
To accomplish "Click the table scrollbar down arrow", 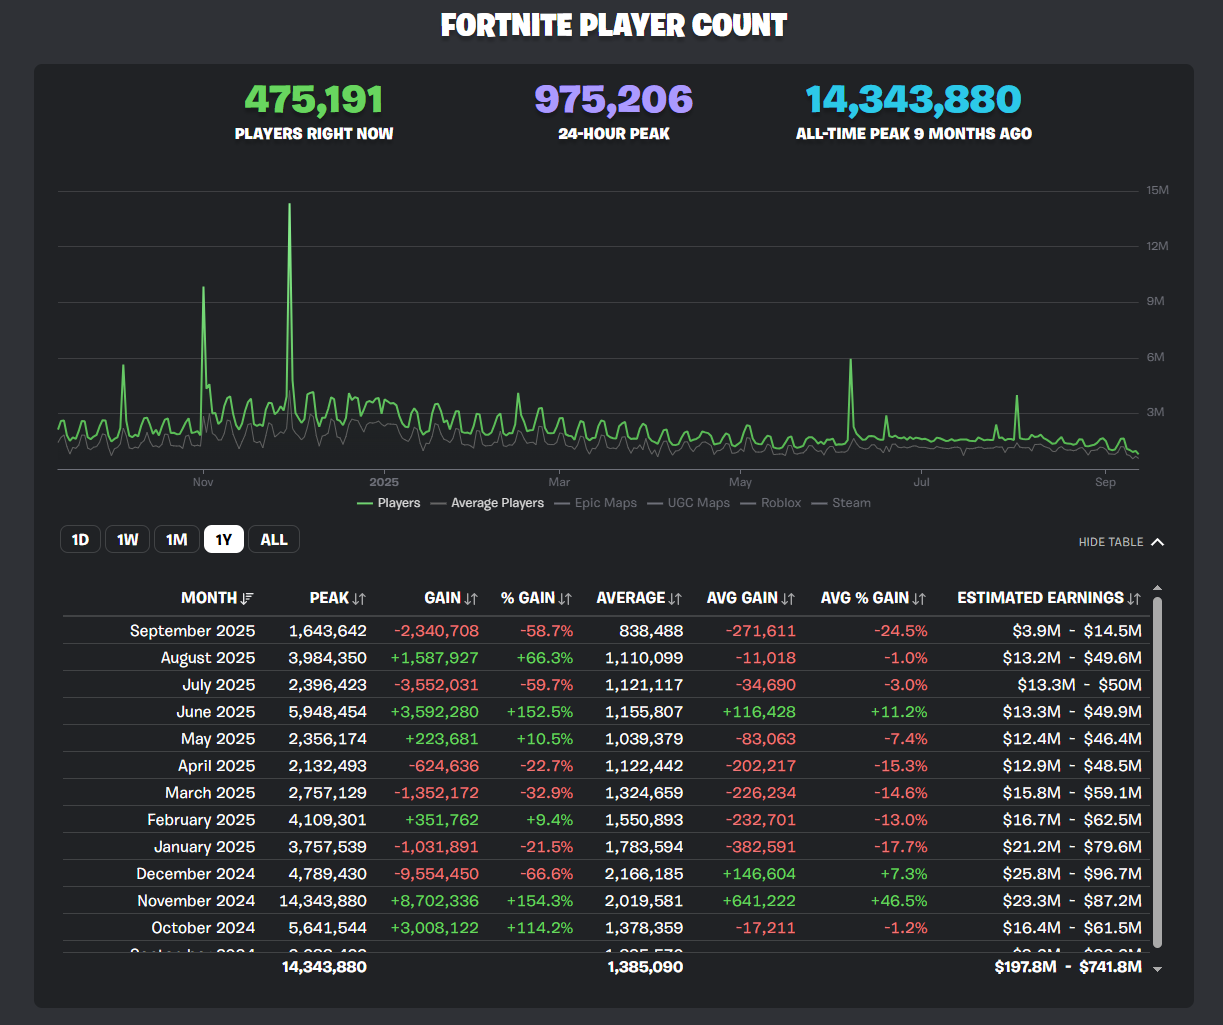I will 1158,969.
